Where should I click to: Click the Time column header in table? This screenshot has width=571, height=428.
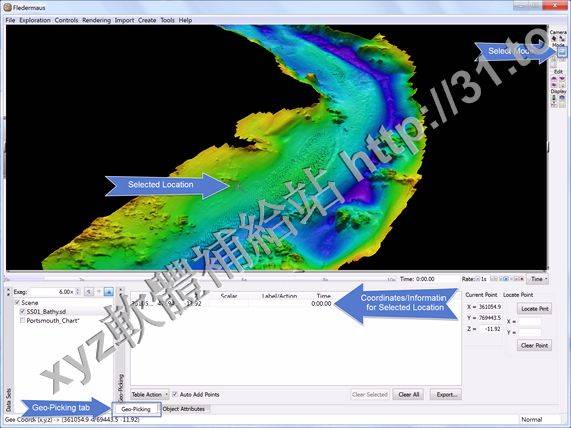click(x=323, y=296)
